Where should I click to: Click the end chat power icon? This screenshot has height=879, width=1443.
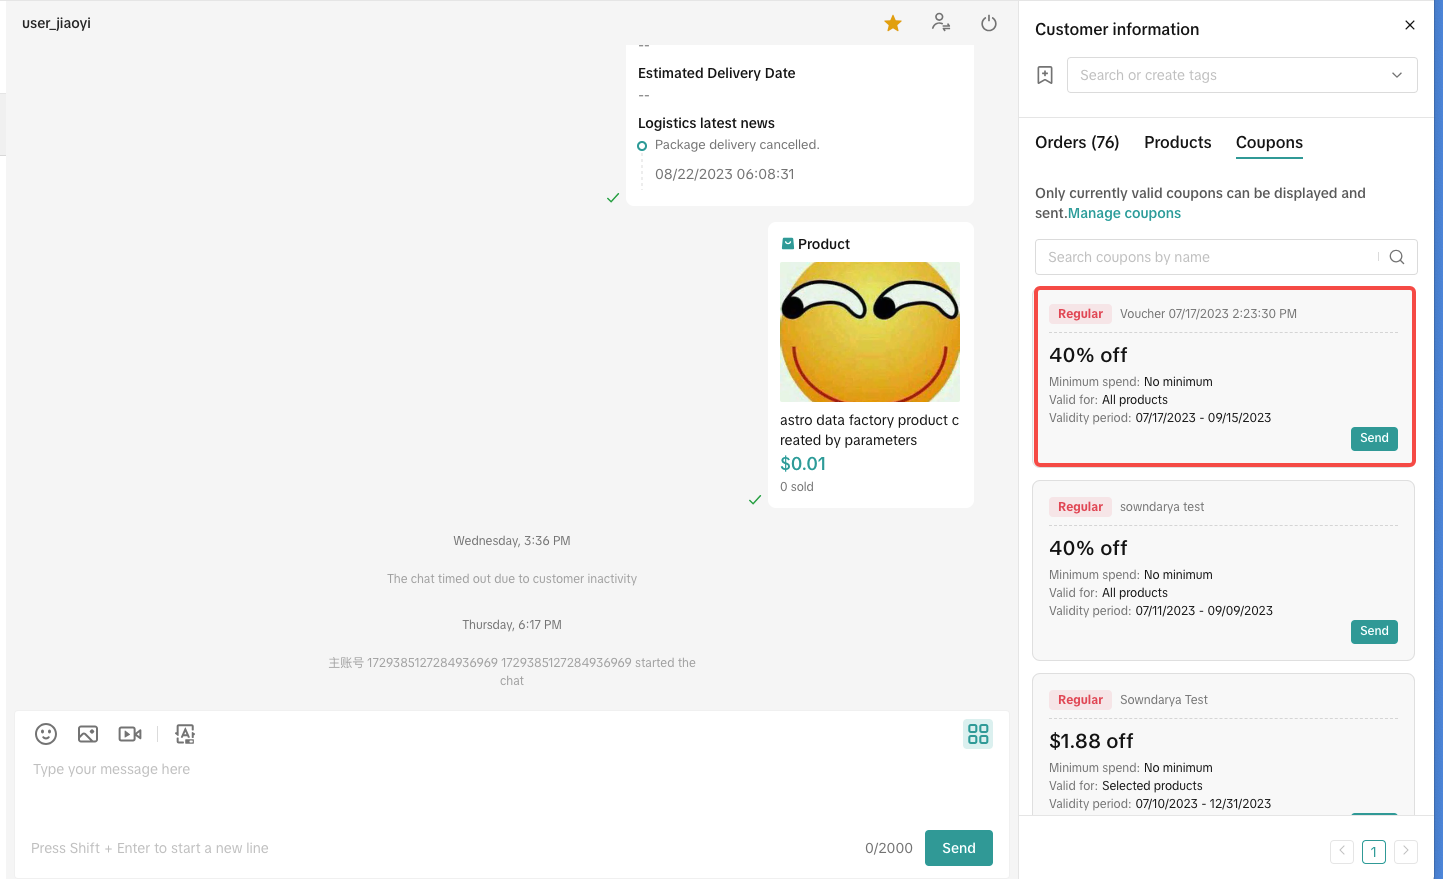(x=989, y=23)
